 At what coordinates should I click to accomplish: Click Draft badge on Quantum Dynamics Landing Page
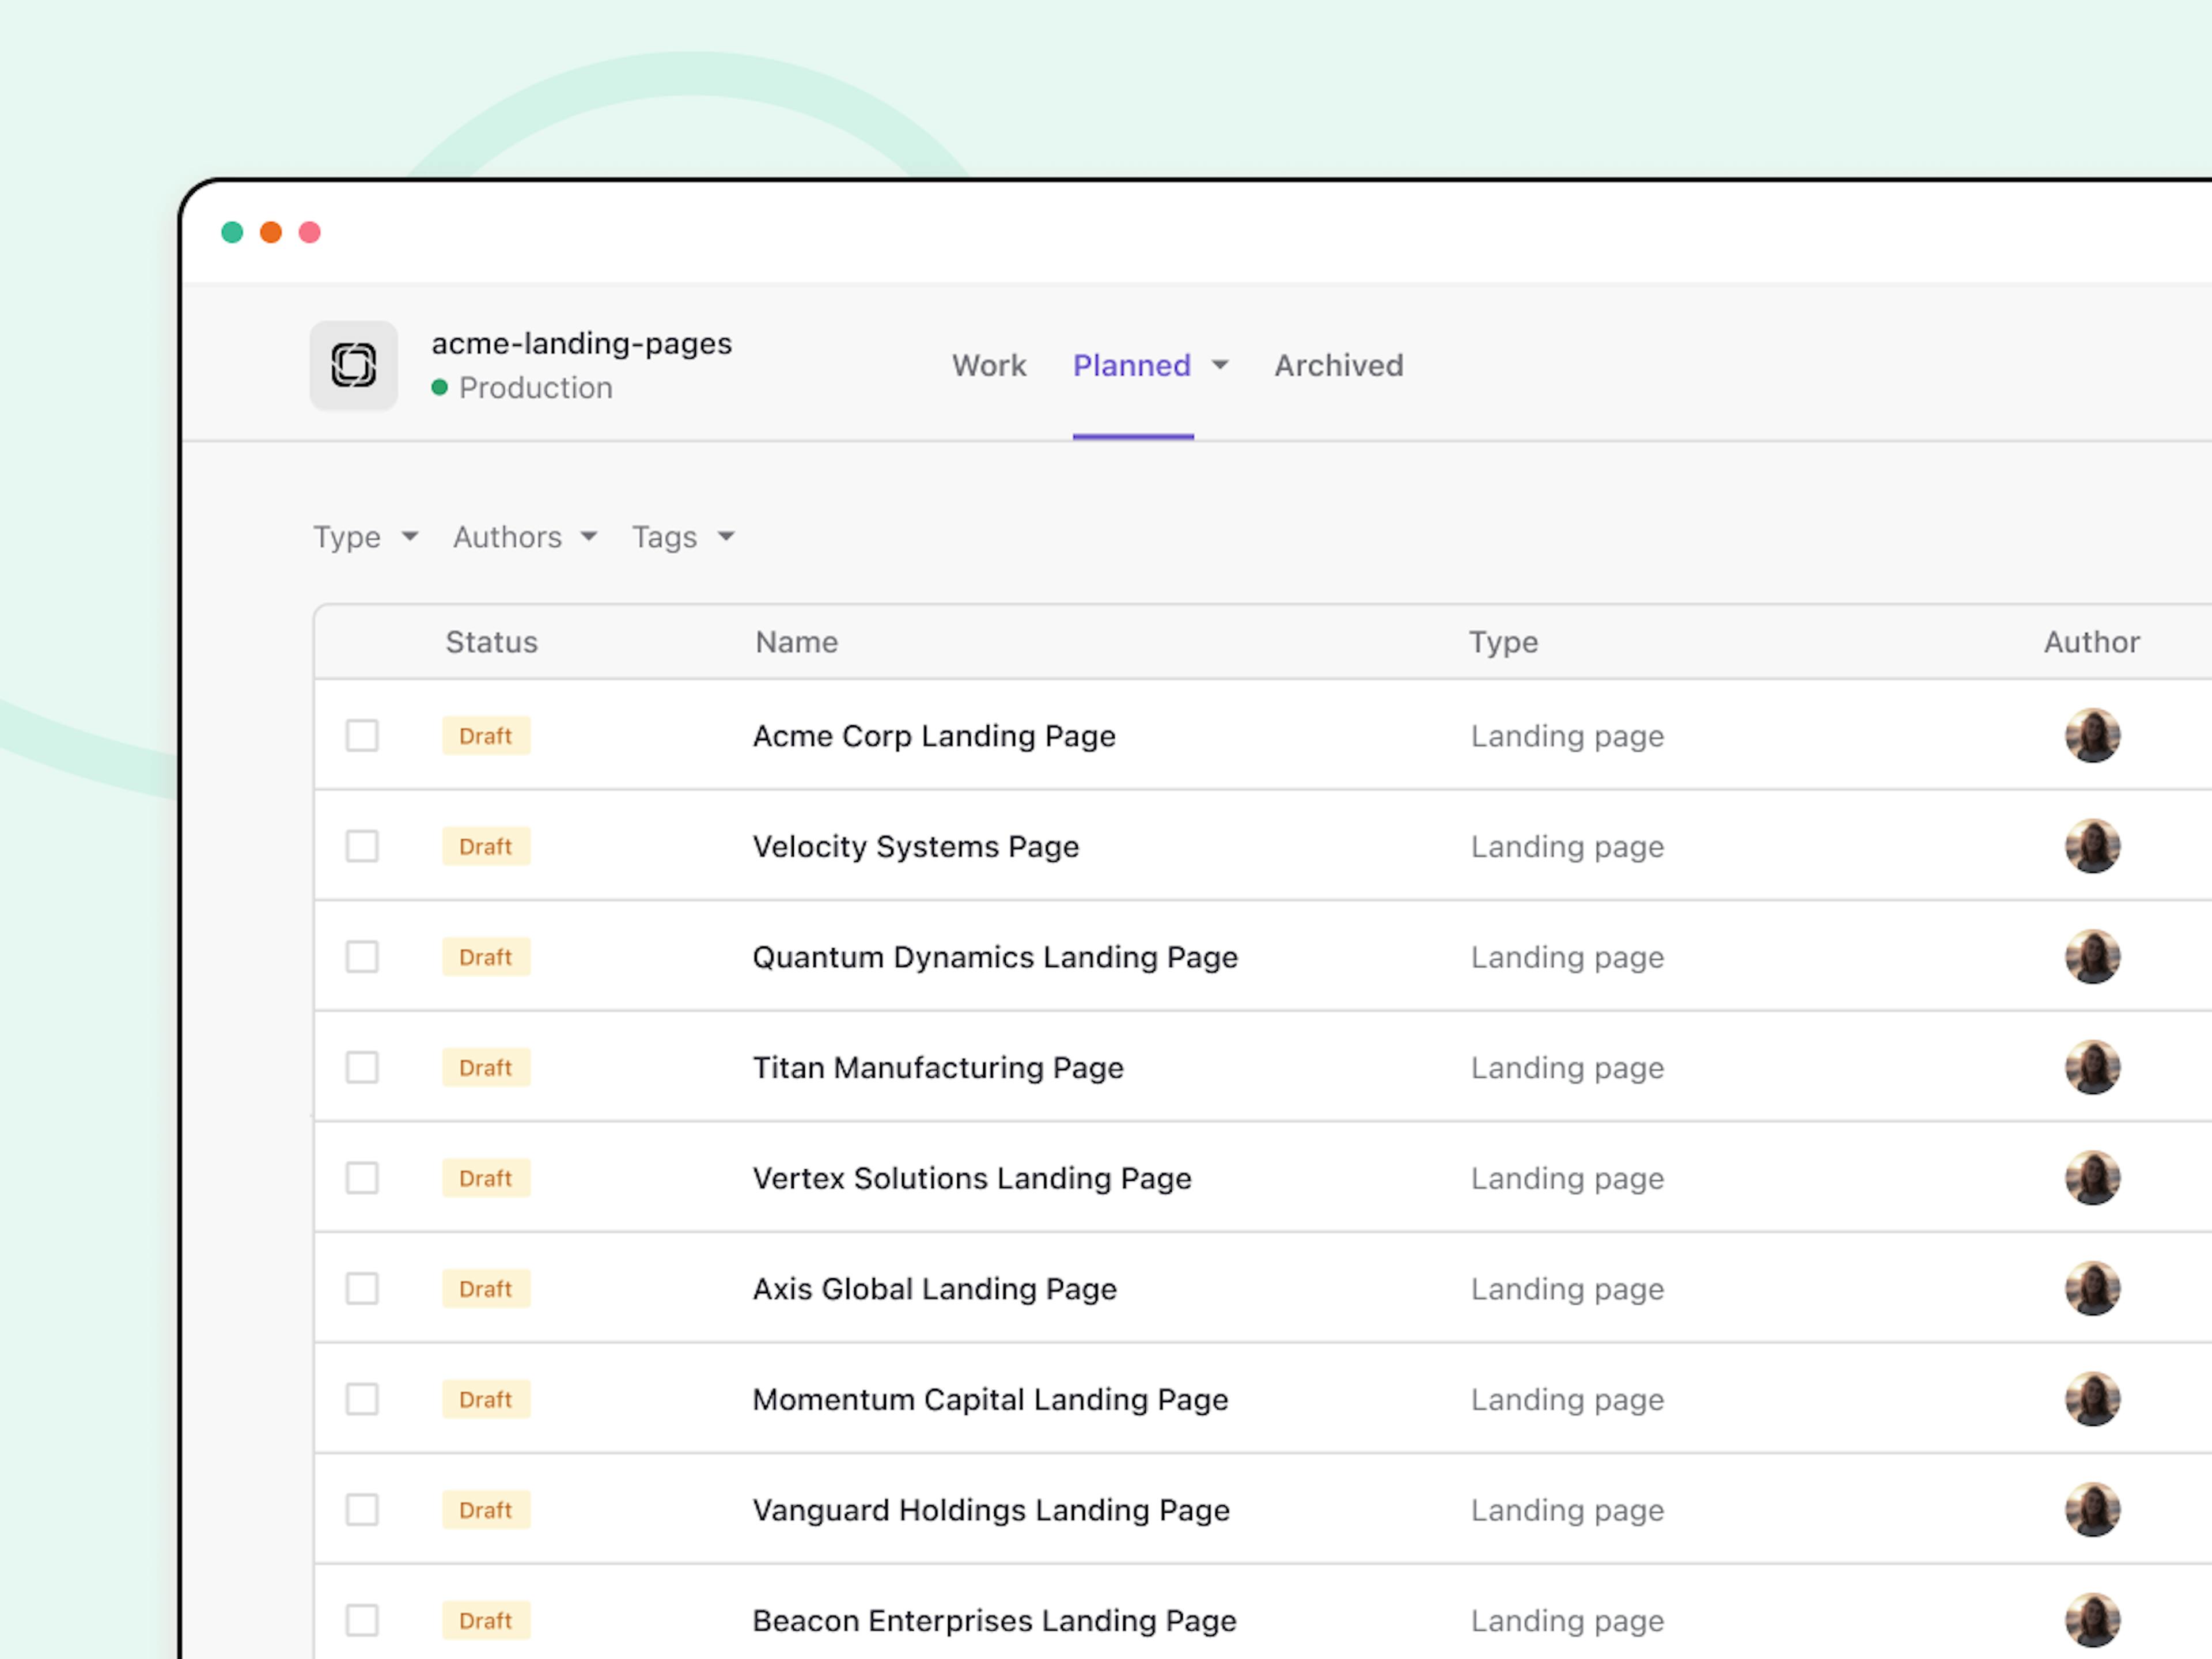(x=486, y=957)
